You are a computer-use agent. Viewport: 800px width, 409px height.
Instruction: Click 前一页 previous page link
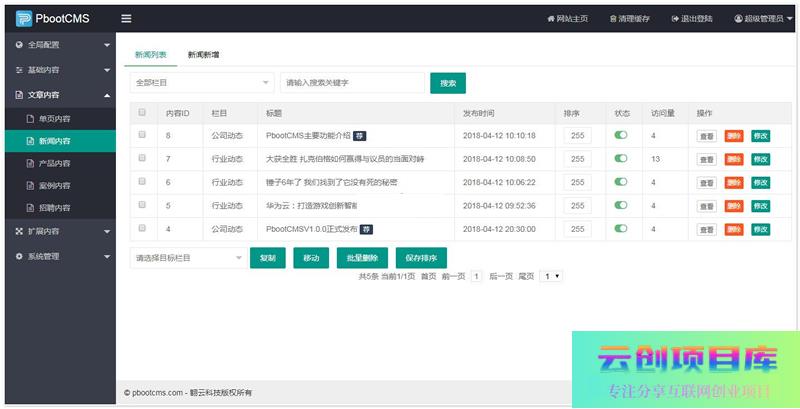pos(454,276)
